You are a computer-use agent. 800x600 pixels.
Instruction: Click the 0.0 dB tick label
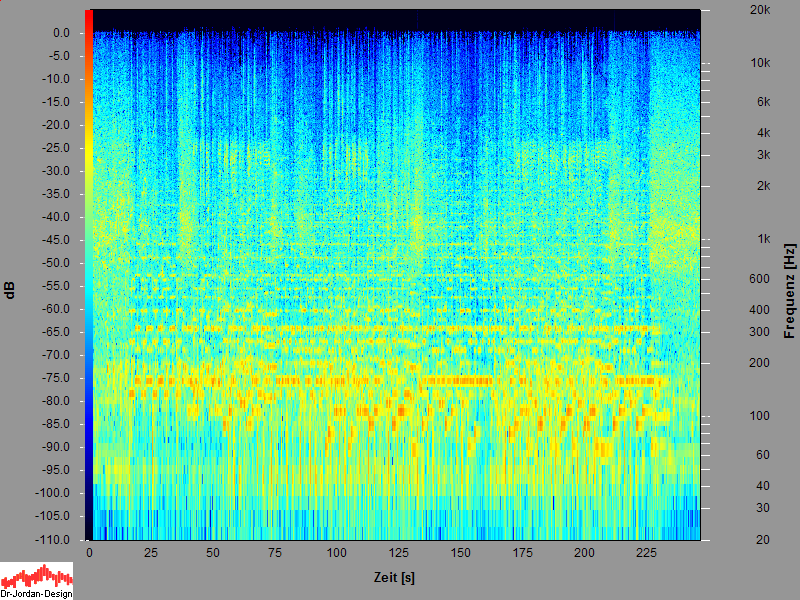pyautogui.click(x=61, y=33)
